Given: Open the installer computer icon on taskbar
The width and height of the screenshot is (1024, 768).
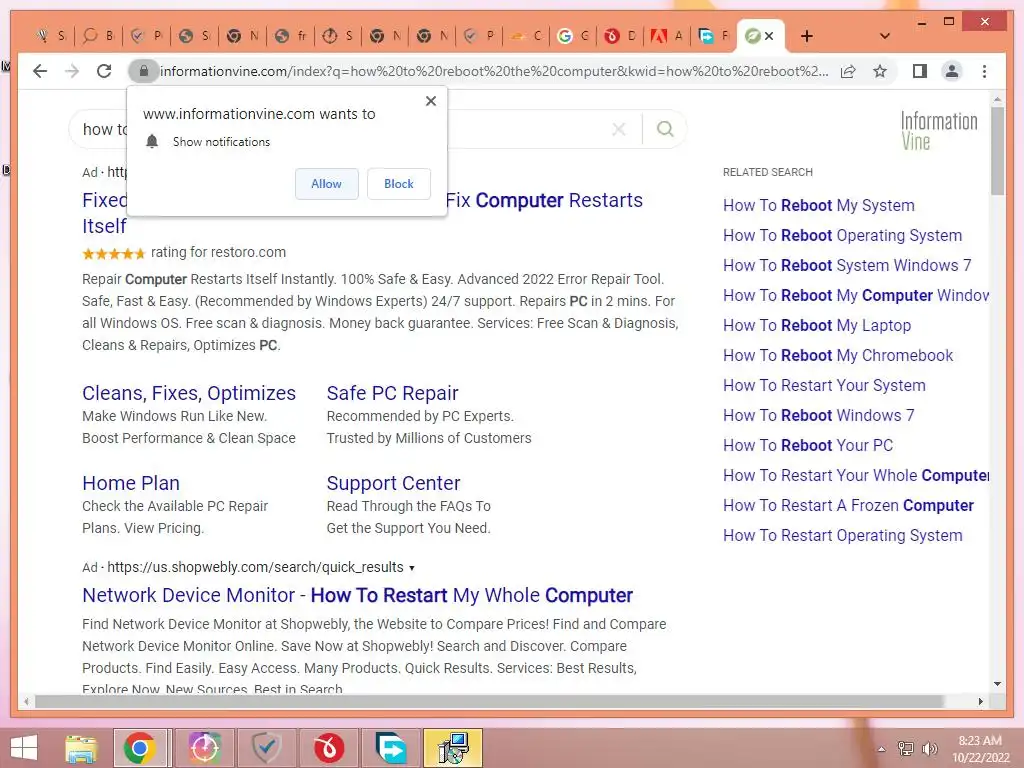Looking at the screenshot, I should (453, 748).
